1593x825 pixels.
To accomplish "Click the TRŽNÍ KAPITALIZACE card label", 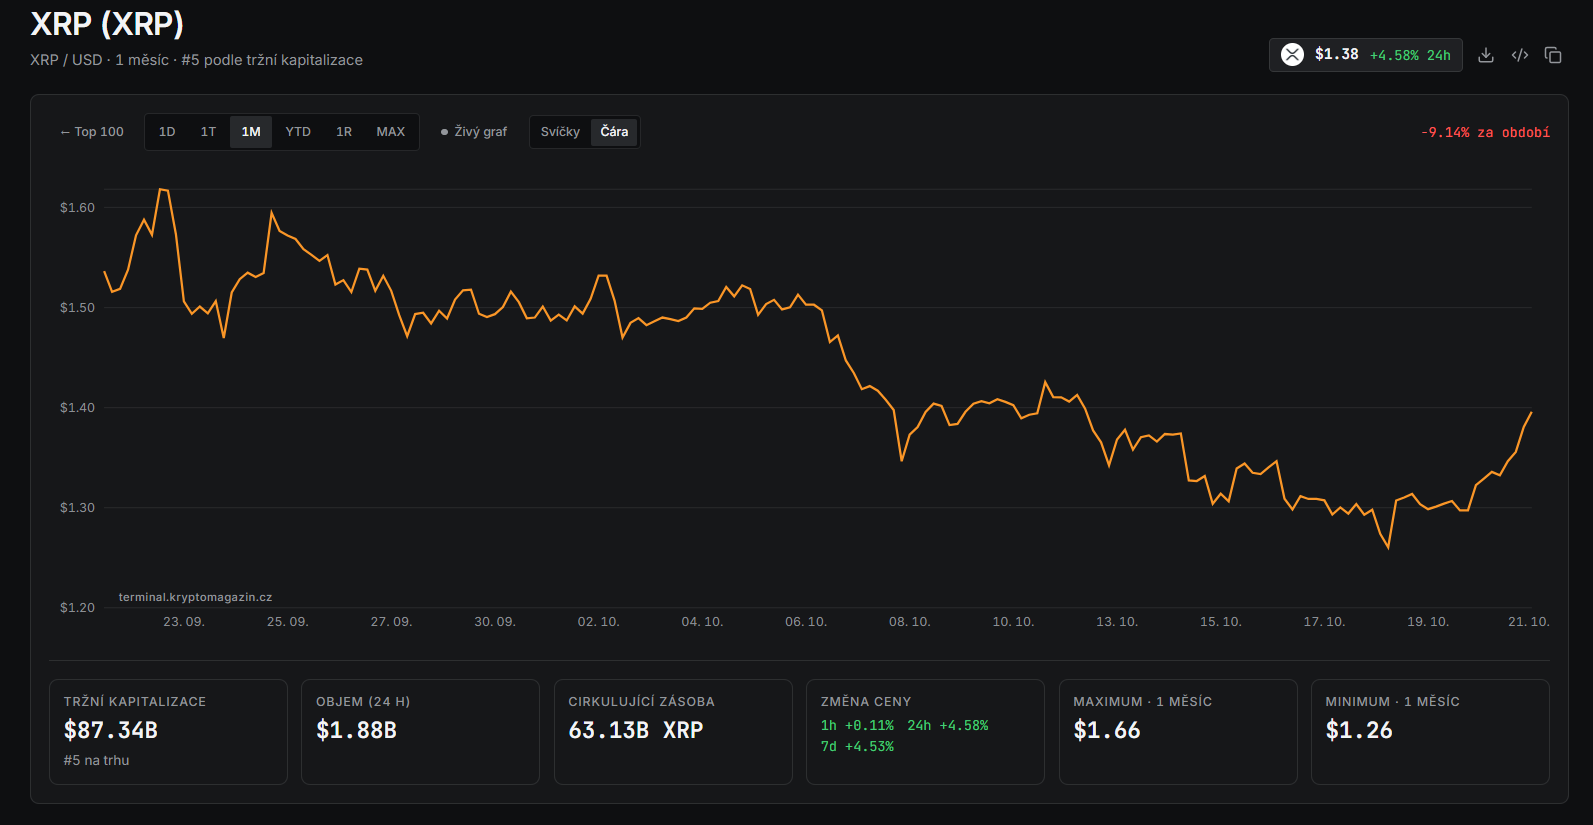I will pyautogui.click(x=135, y=701).
